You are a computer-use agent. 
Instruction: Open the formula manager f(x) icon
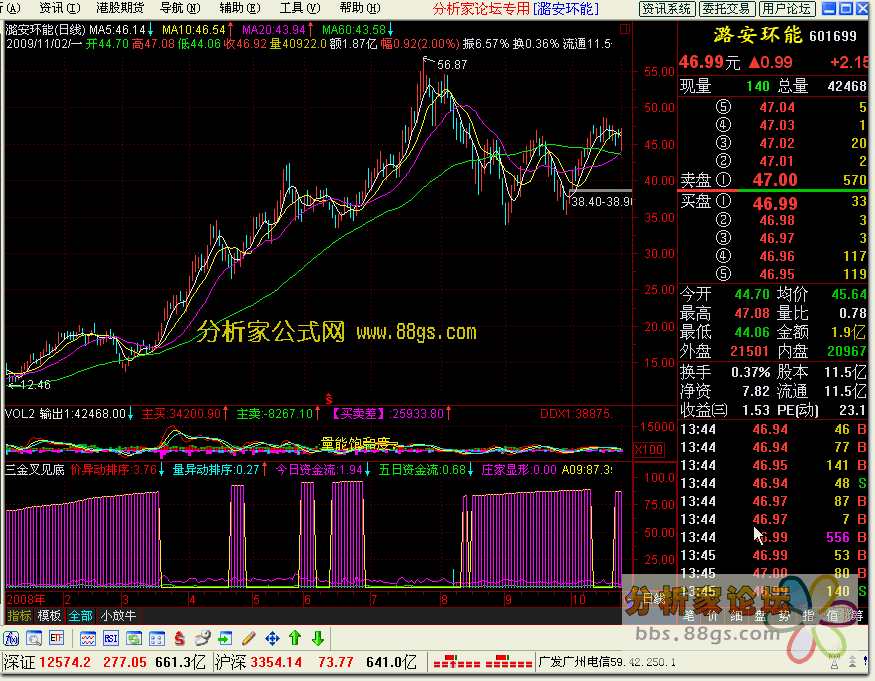(11, 638)
